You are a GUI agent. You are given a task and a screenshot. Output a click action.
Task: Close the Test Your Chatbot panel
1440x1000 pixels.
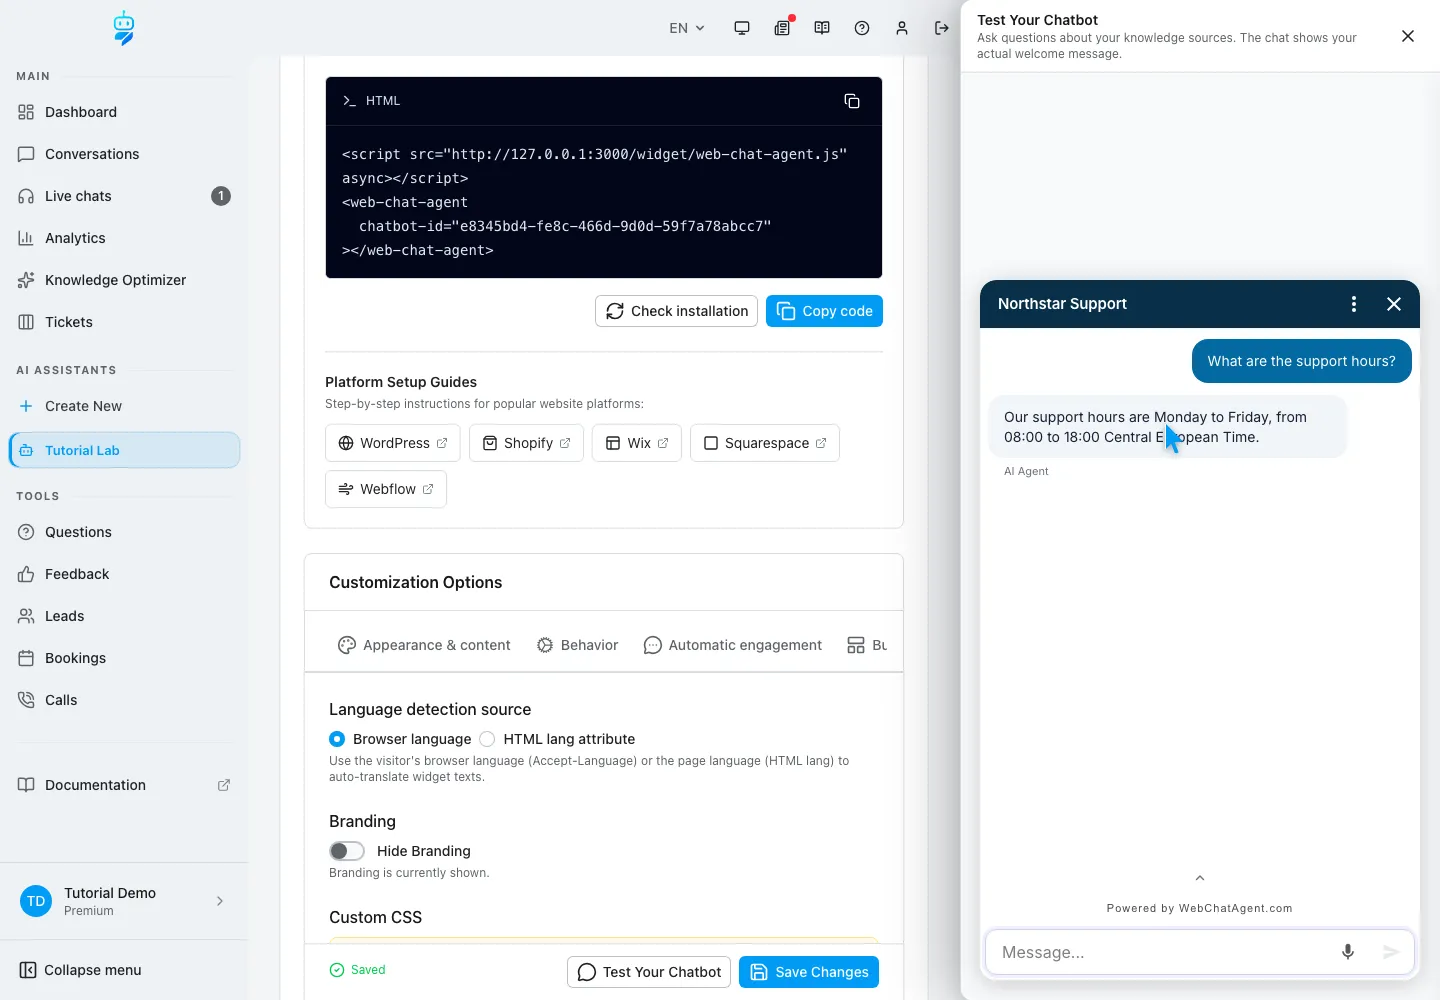(x=1408, y=36)
